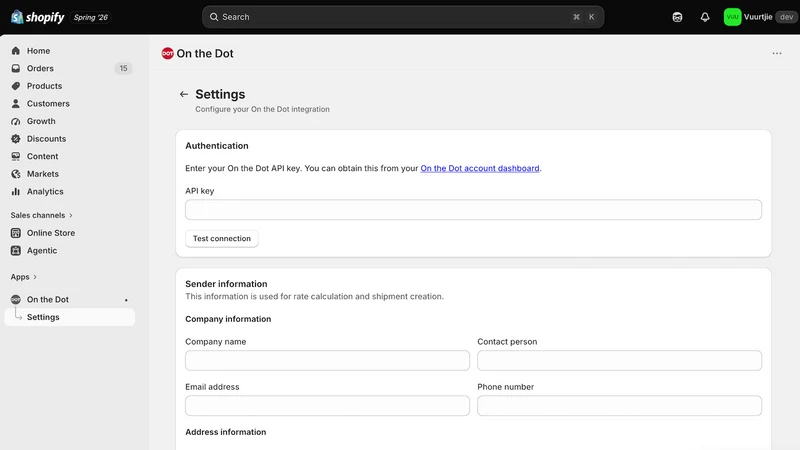This screenshot has height=450, width=800.
Task: Expand the Apps section
Action: 23,277
